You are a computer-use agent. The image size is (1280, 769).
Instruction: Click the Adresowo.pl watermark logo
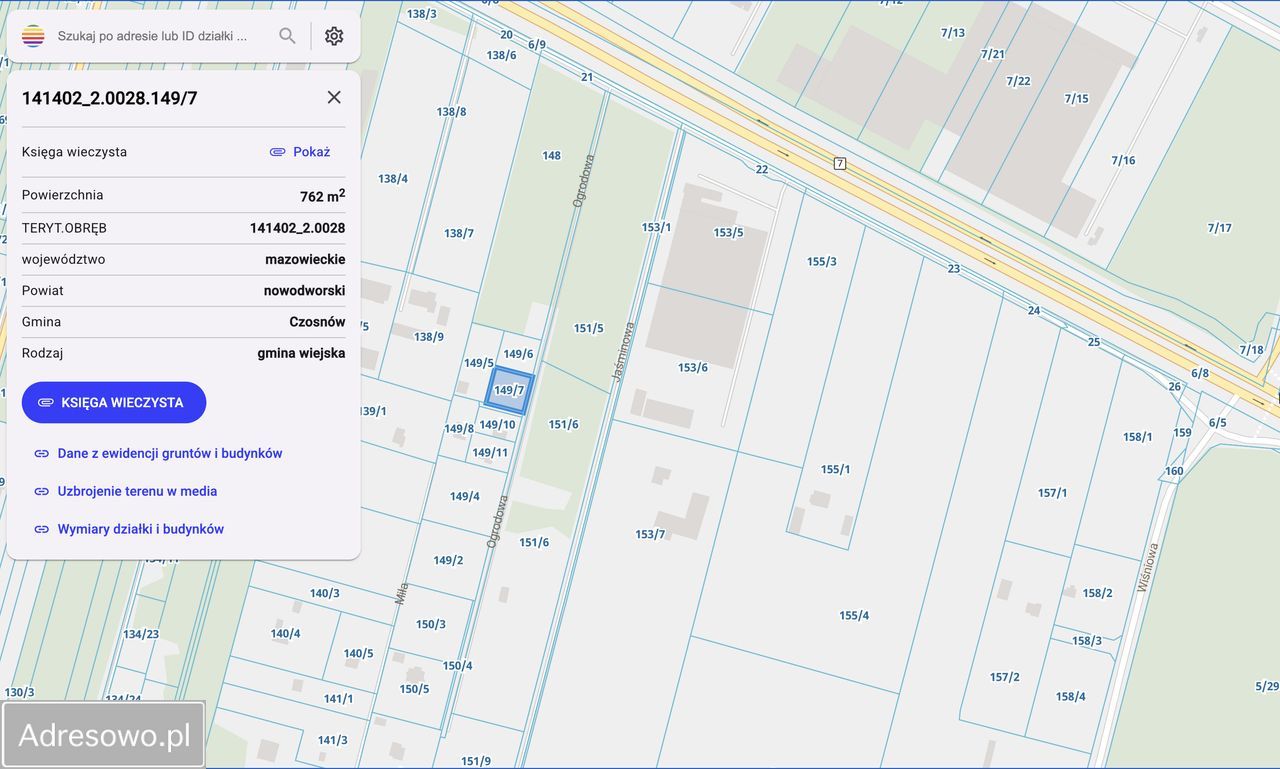tap(104, 735)
